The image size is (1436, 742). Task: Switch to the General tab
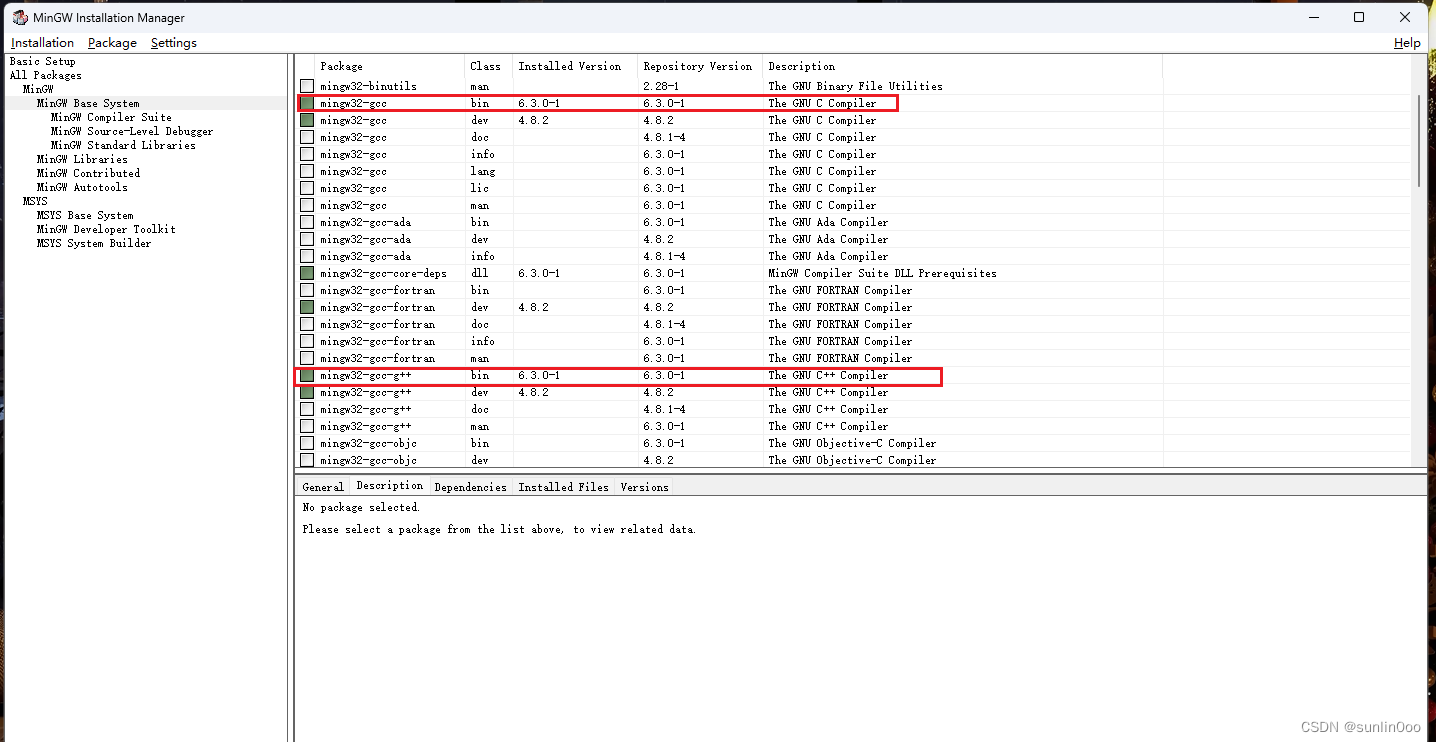click(323, 487)
